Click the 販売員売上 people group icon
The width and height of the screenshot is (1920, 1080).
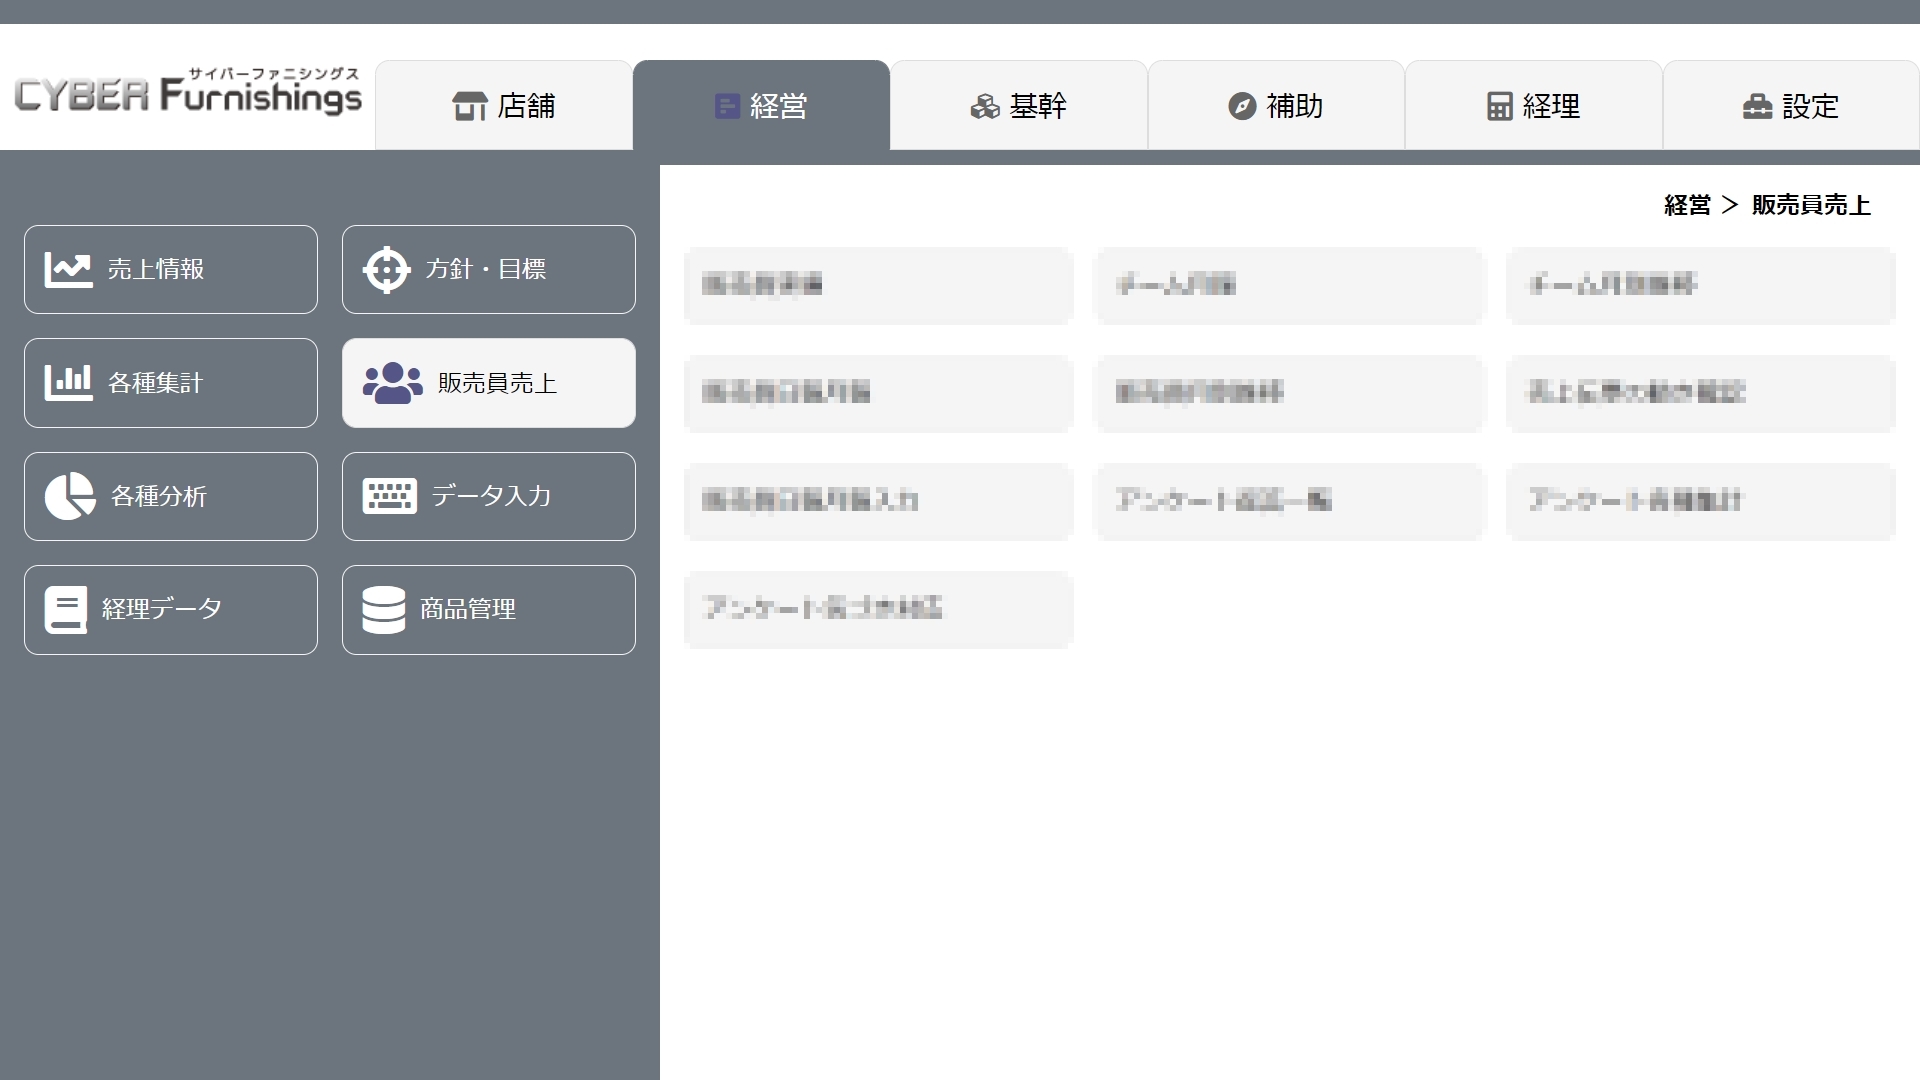[392, 383]
